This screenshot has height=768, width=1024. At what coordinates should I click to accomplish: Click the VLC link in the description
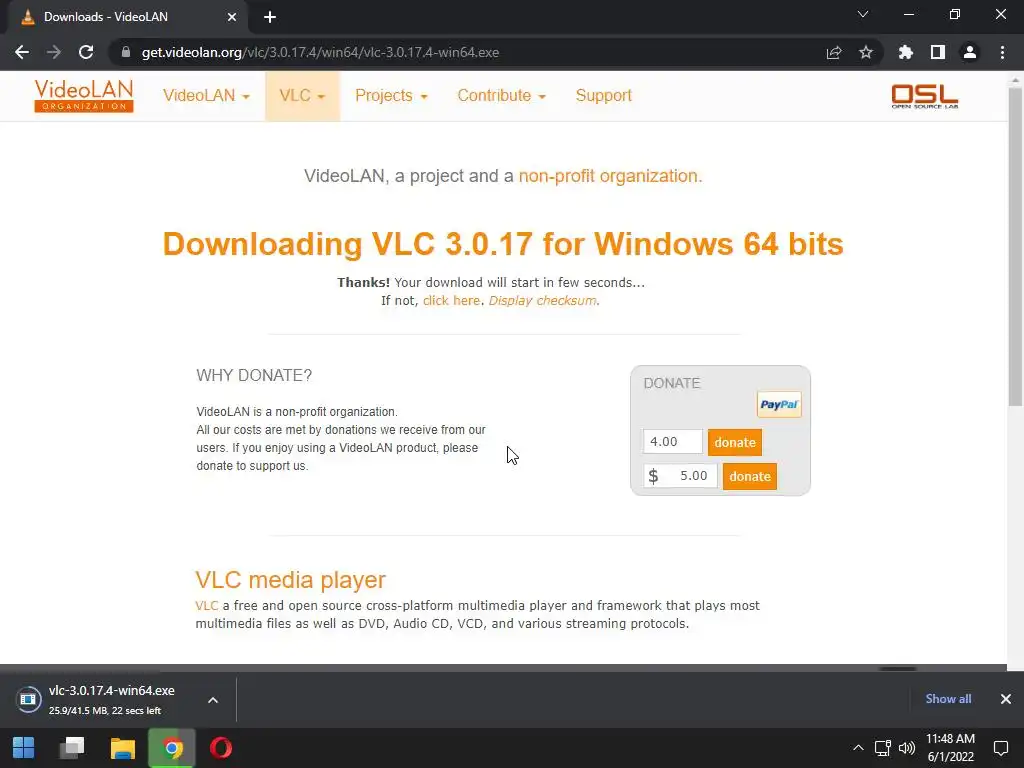click(206, 605)
